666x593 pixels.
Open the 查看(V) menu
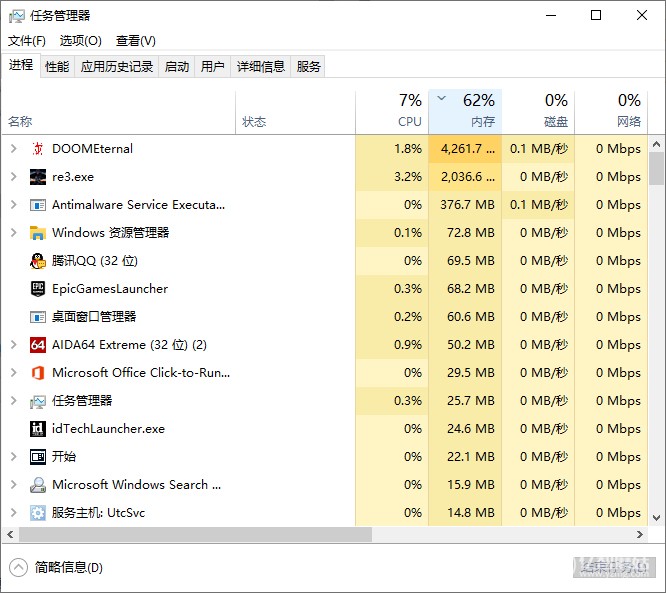point(136,41)
